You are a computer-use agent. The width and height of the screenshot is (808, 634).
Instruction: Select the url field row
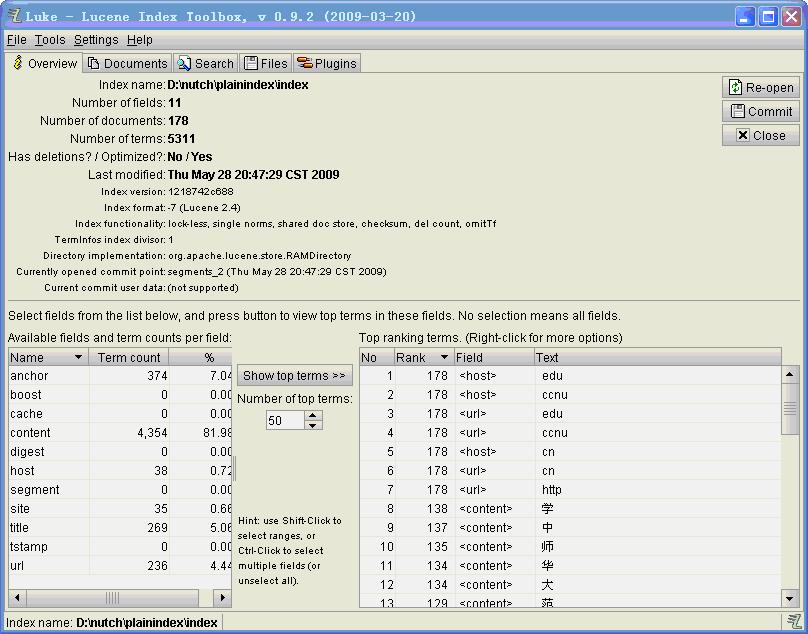point(120,566)
